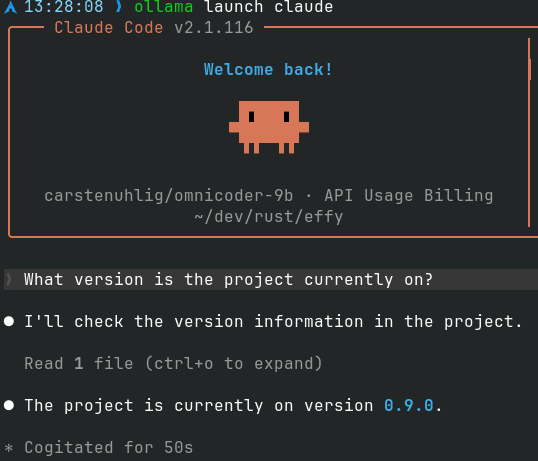Click the middle dot separator before "API Usage Billing"
The image size is (538, 461).
pos(308,196)
